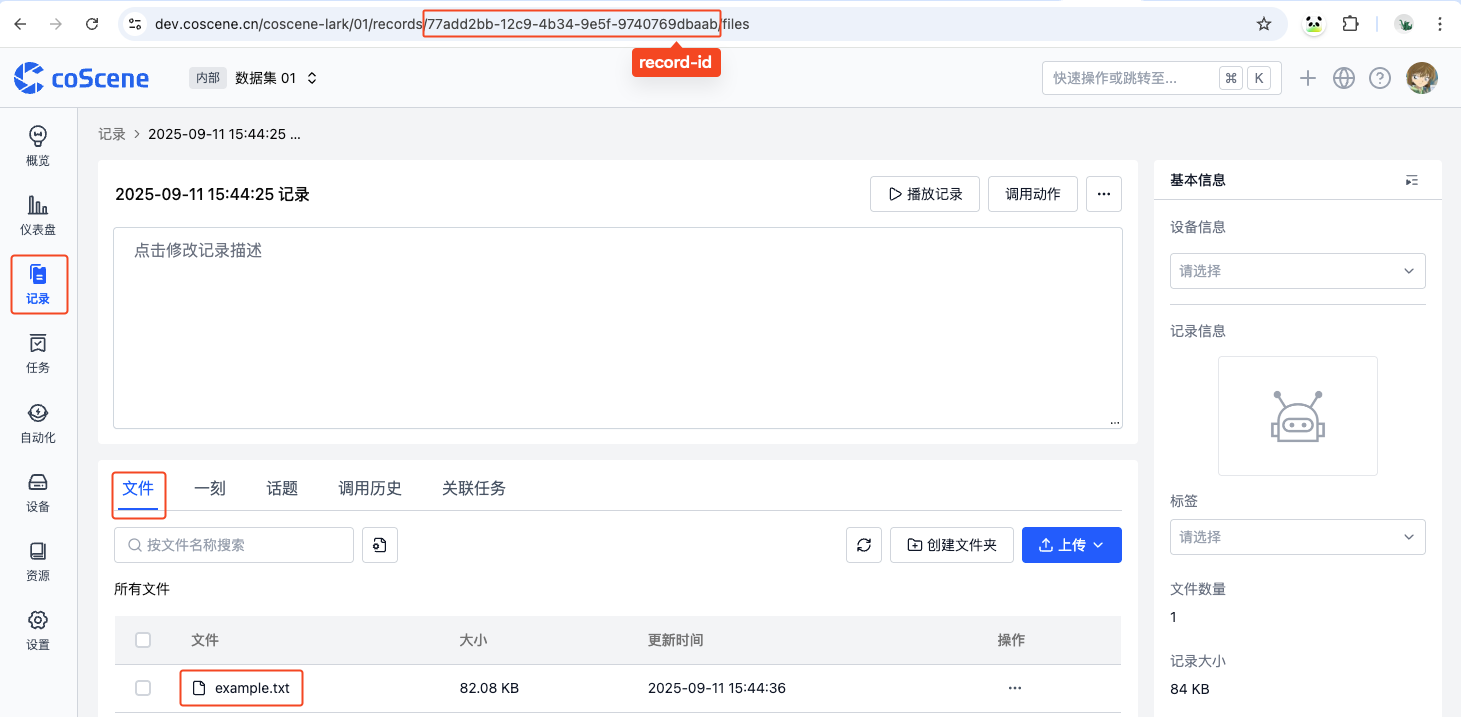Switch to the 调用历史 tab

click(x=370, y=488)
